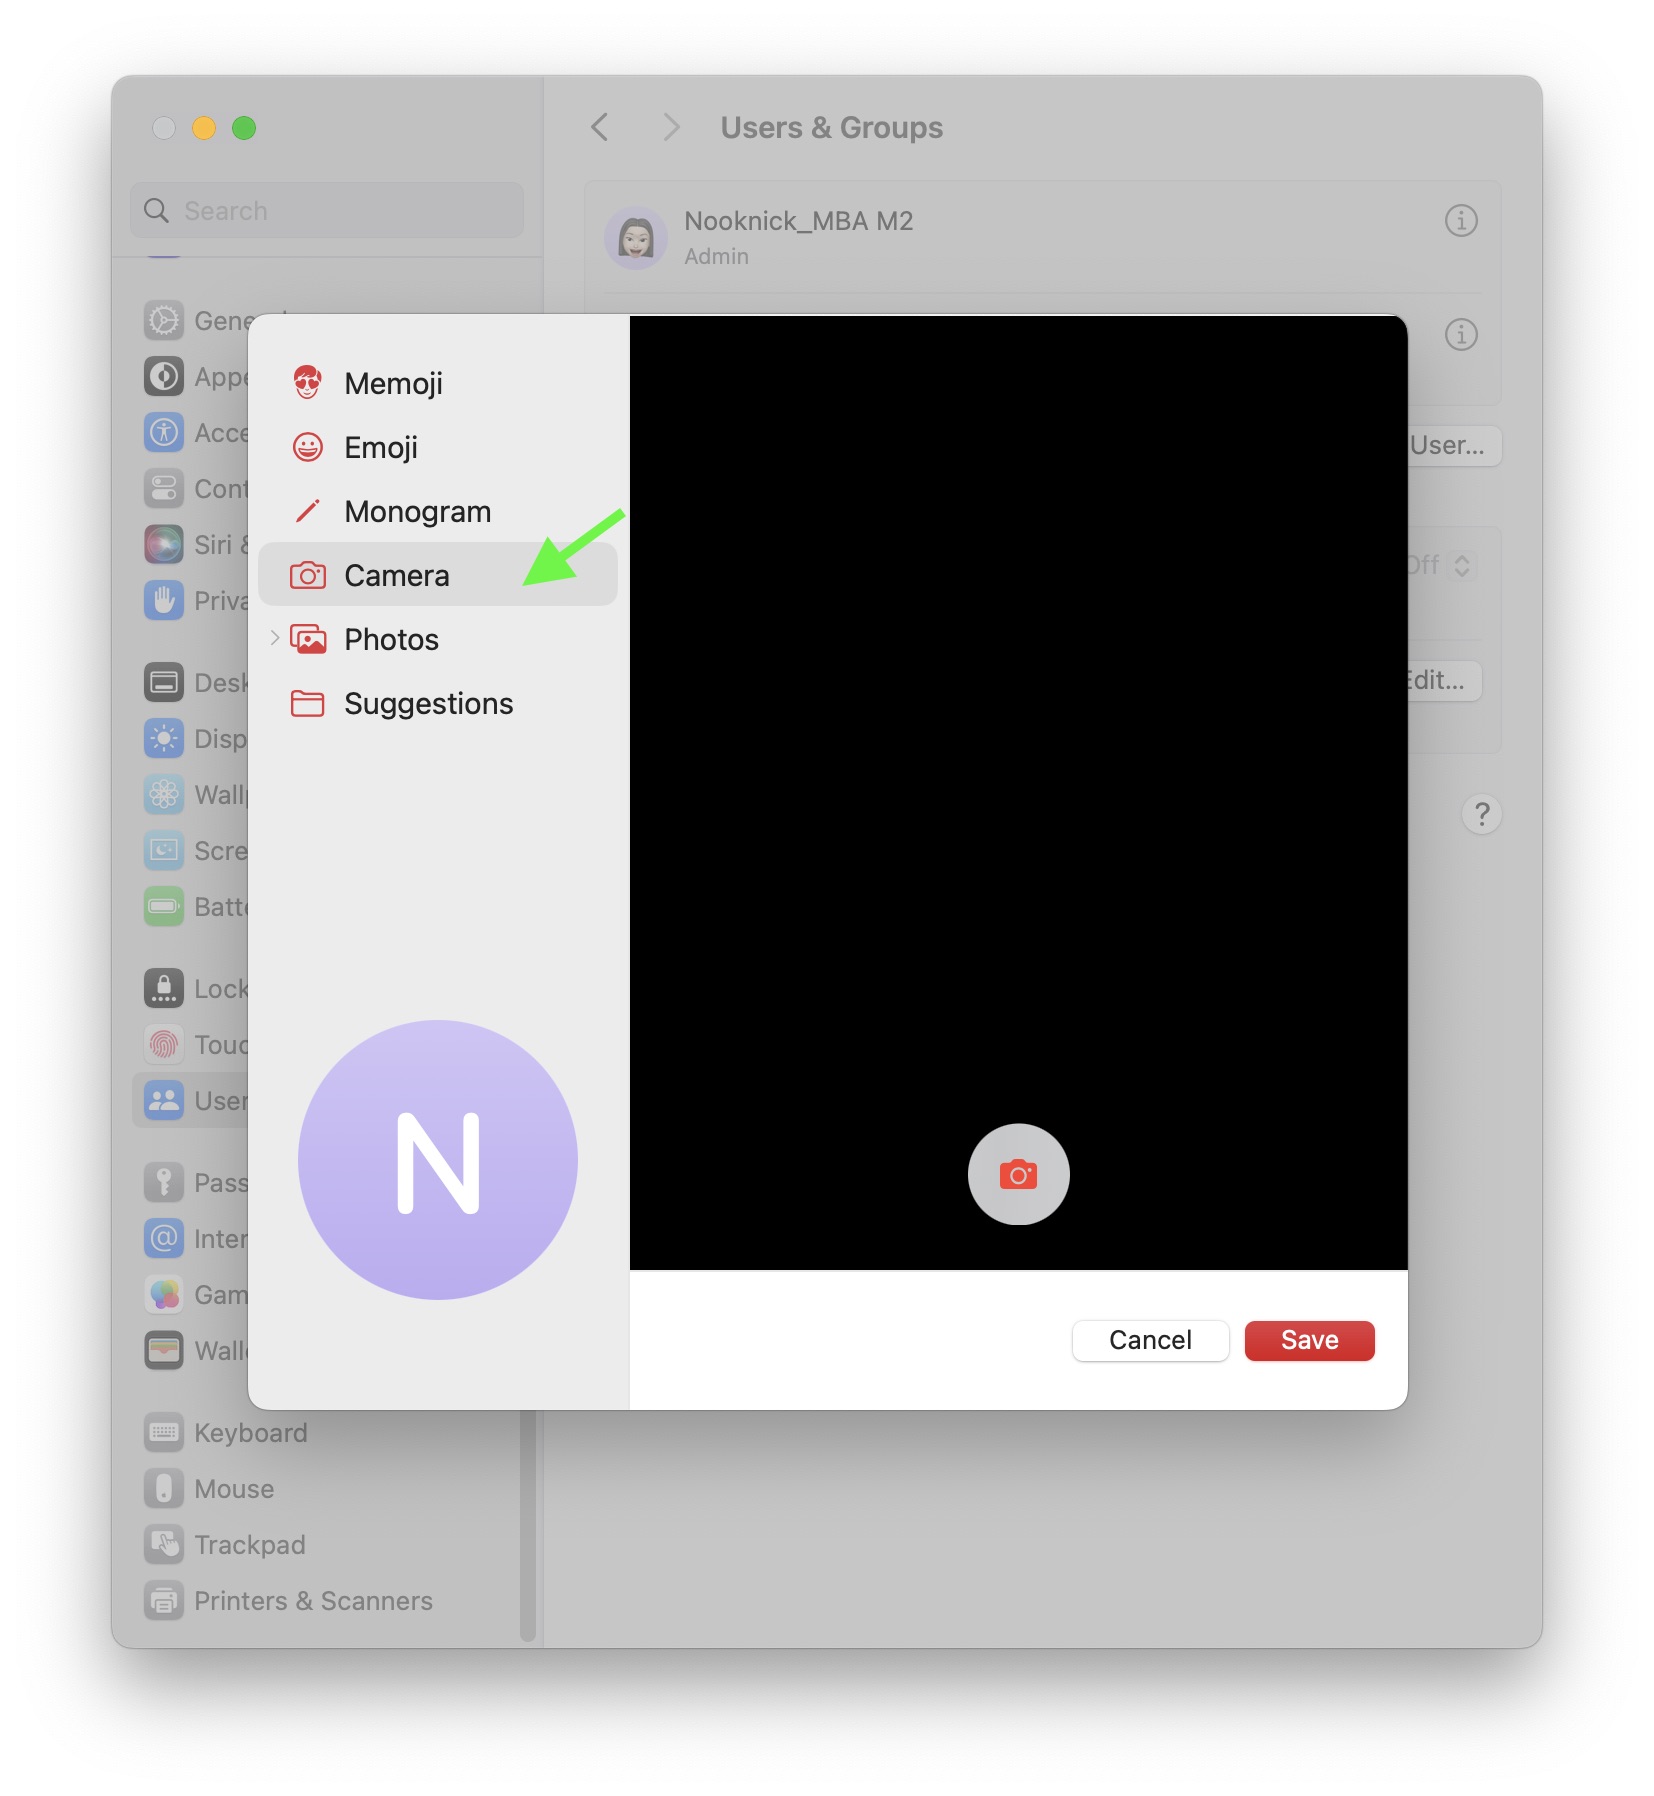This screenshot has height=1796, width=1654.
Task: Click the Suggestions folder icon
Action: [307, 704]
